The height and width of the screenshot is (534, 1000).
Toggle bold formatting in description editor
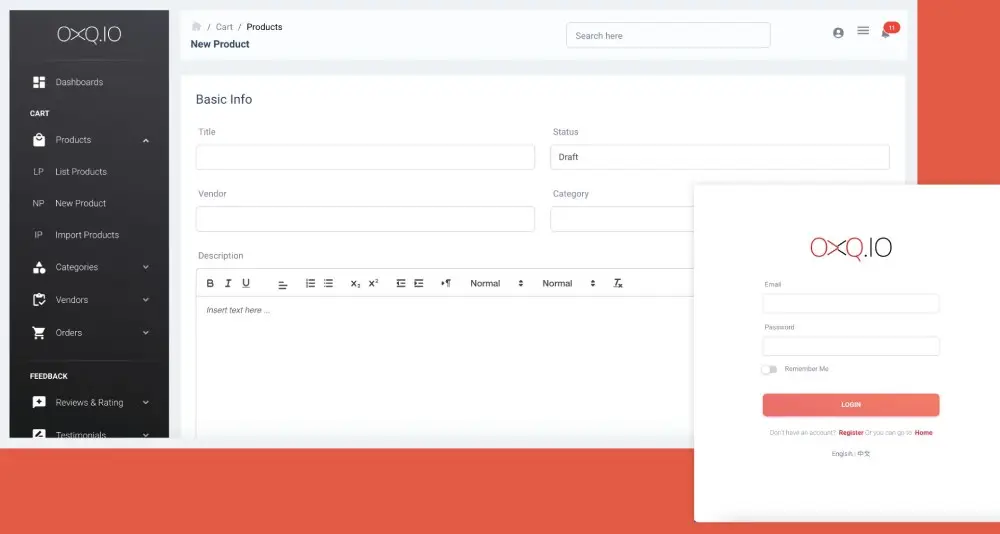coord(210,283)
